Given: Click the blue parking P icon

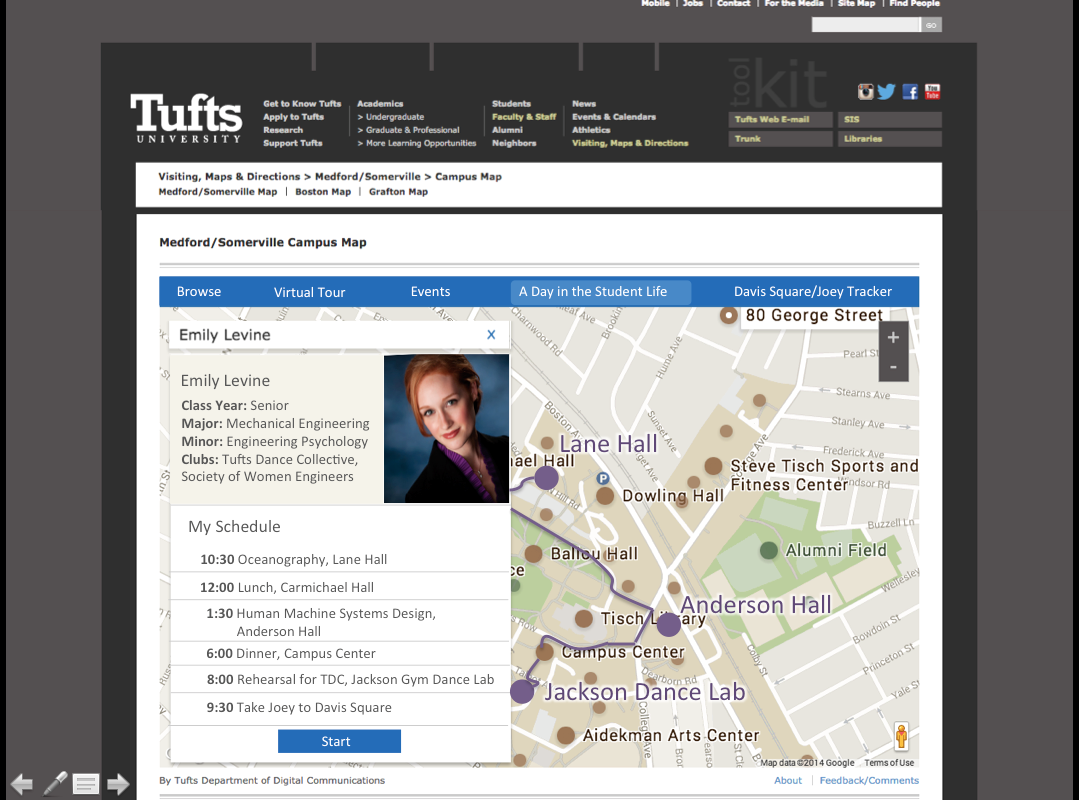Looking at the screenshot, I should (603, 478).
